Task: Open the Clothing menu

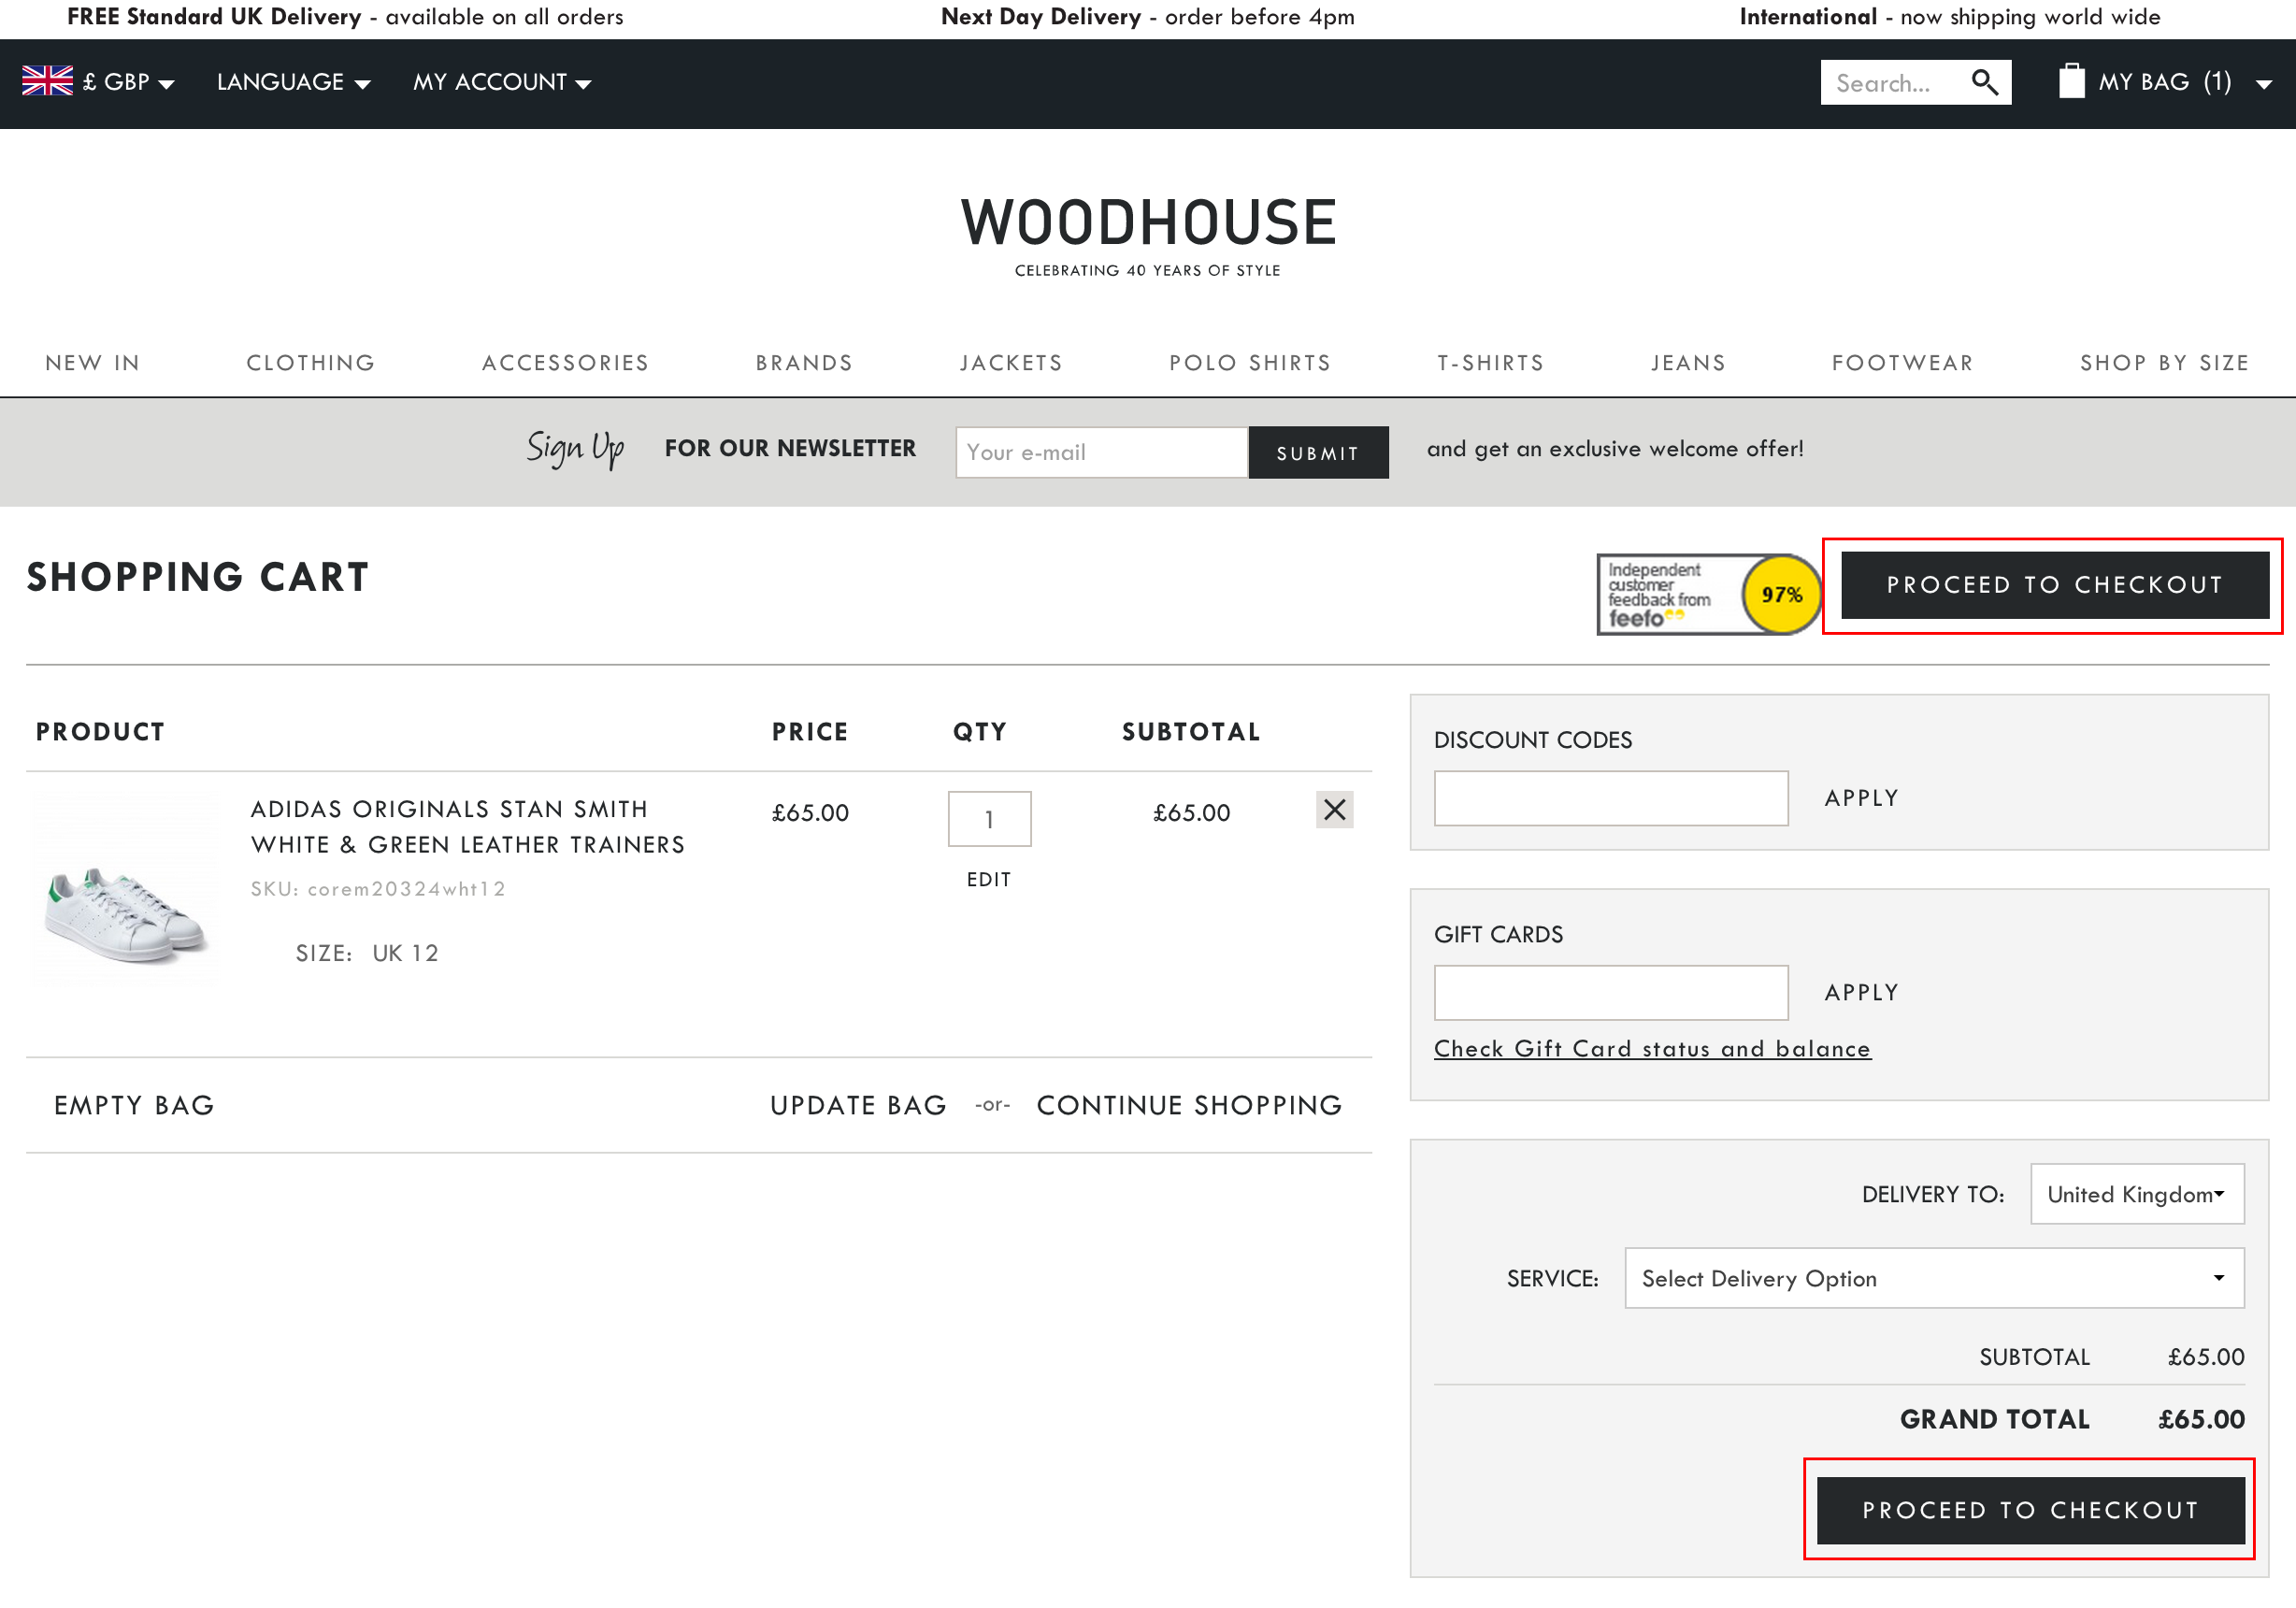Action: (x=311, y=363)
